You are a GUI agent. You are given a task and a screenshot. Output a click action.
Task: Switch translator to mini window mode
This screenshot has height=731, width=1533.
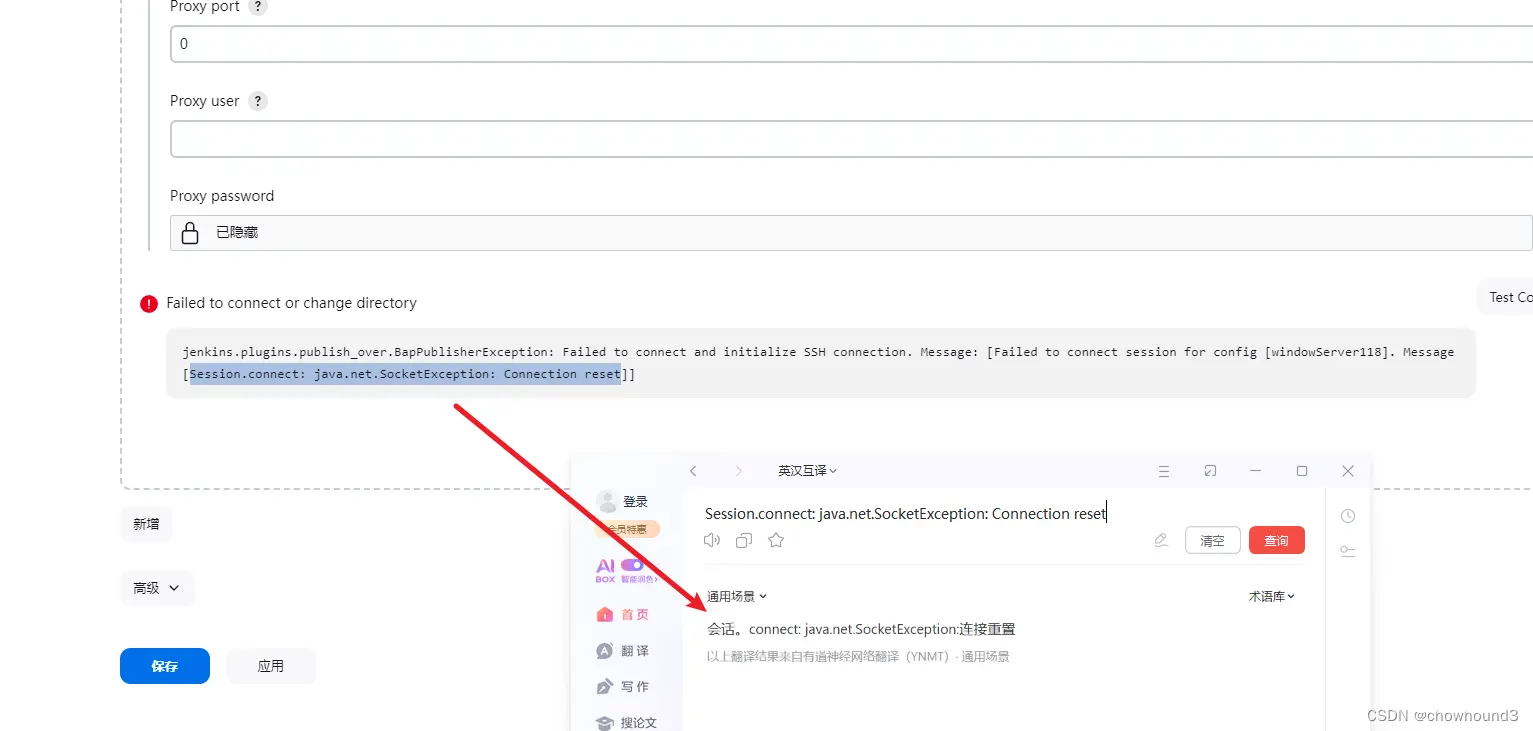1210,471
